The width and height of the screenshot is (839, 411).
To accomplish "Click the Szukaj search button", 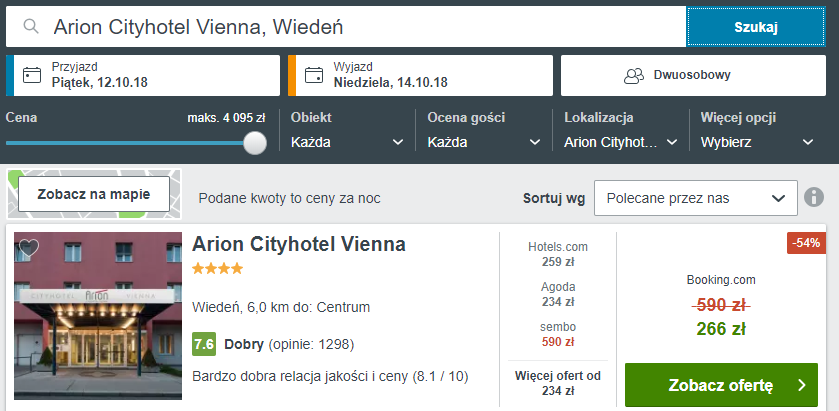I will [756, 27].
